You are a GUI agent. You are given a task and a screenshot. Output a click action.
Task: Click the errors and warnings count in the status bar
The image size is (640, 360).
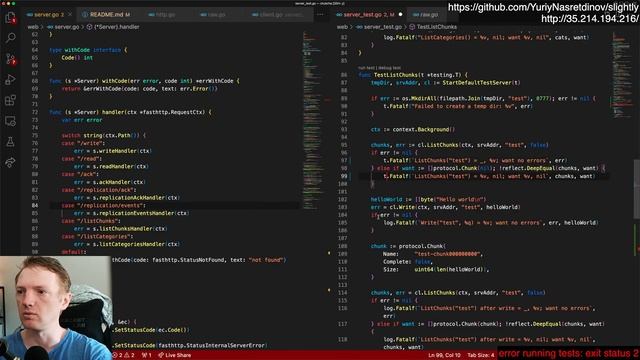tap(123, 355)
